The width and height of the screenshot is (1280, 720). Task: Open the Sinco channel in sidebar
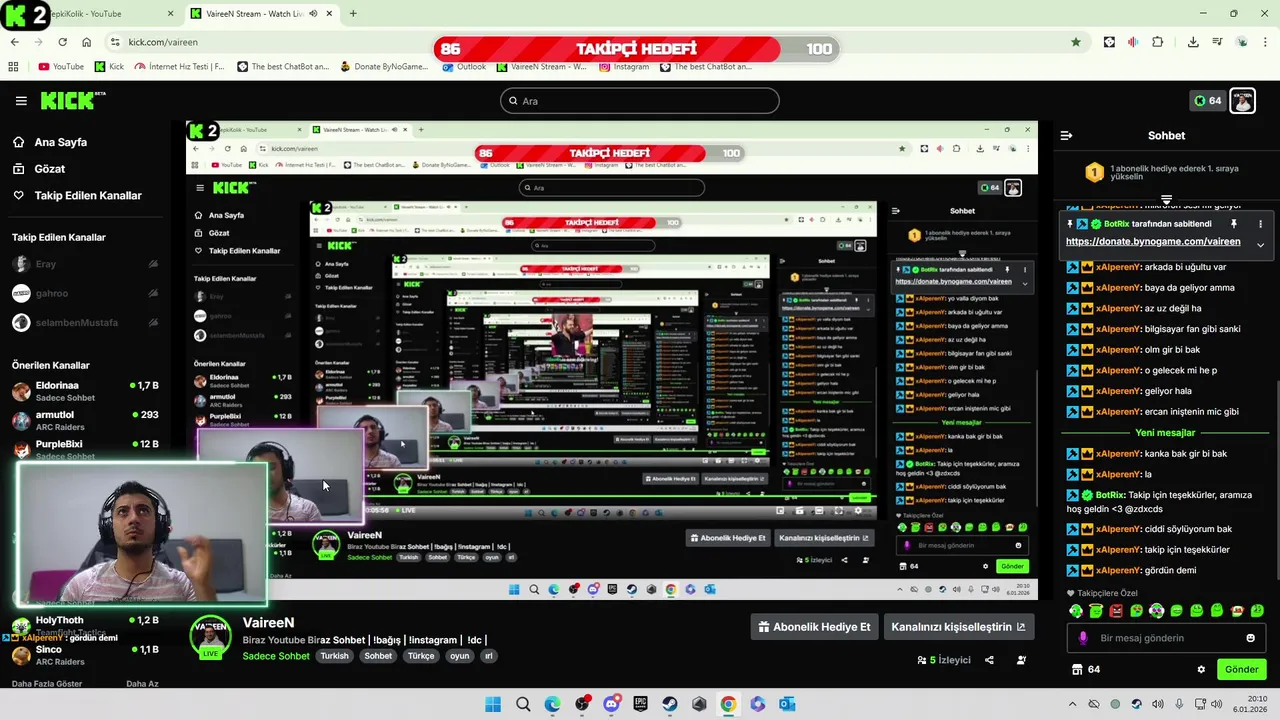tap(84, 655)
